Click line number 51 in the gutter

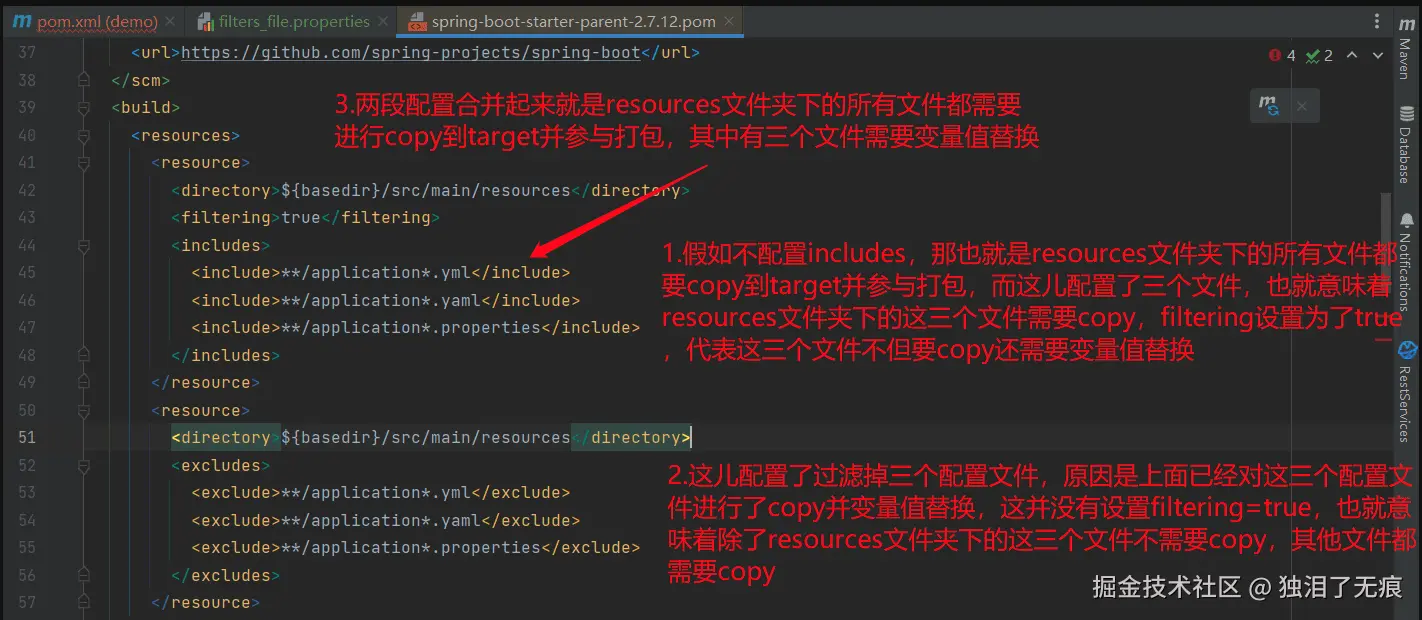(27, 437)
